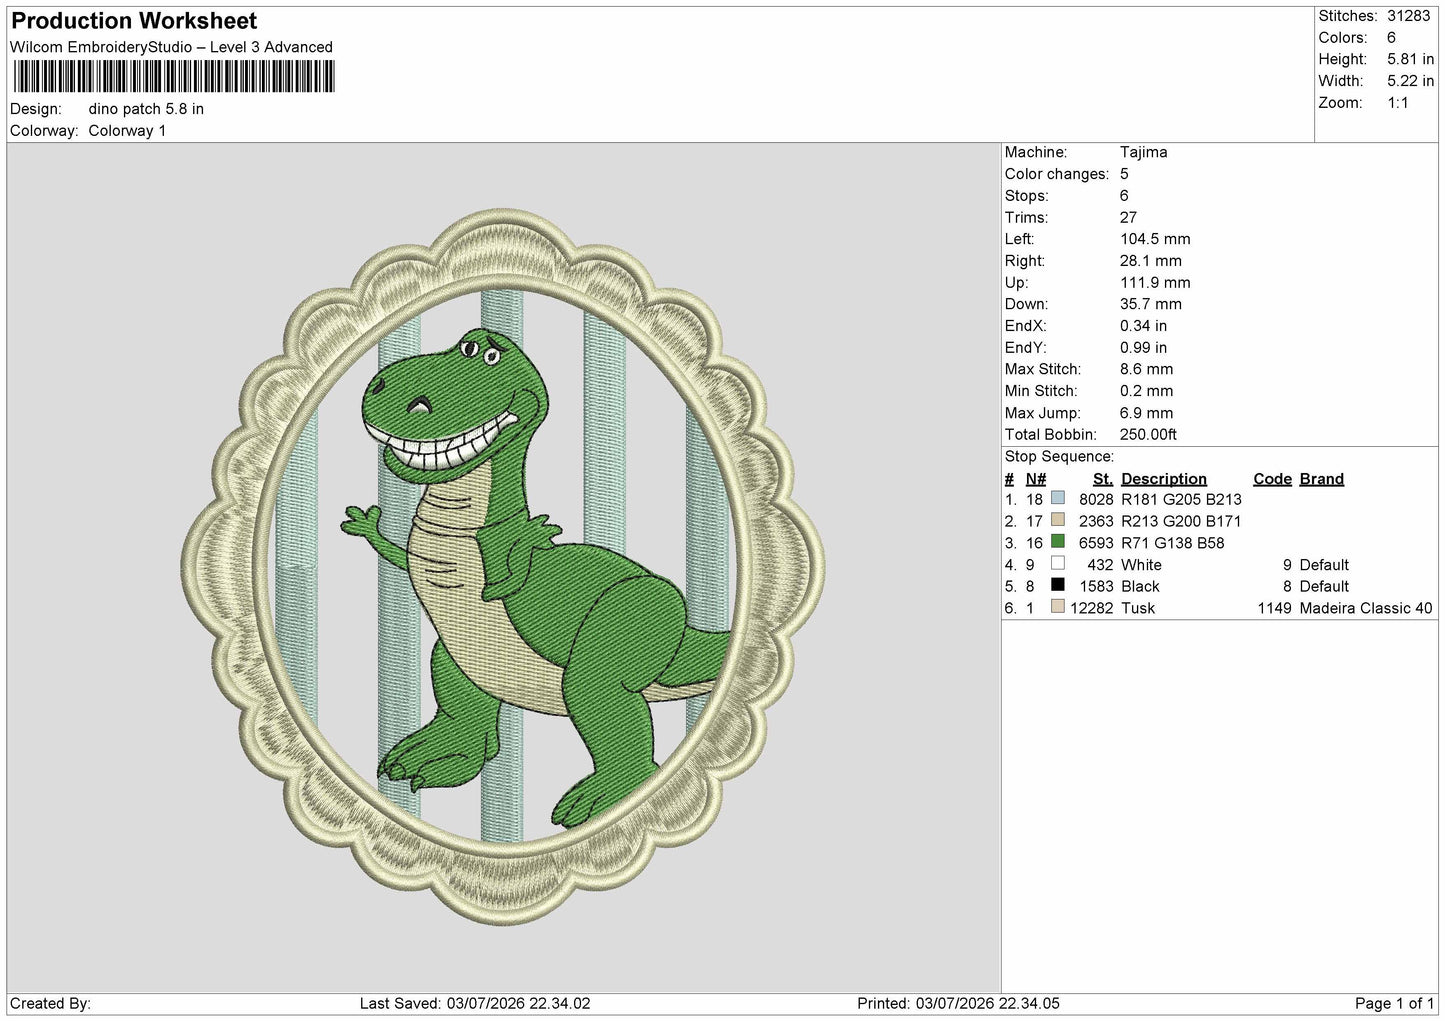Image resolution: width=1445 pixels, height=1021 pixels.
Task: Click the 'Description' column header
Action: (1164, 479)
